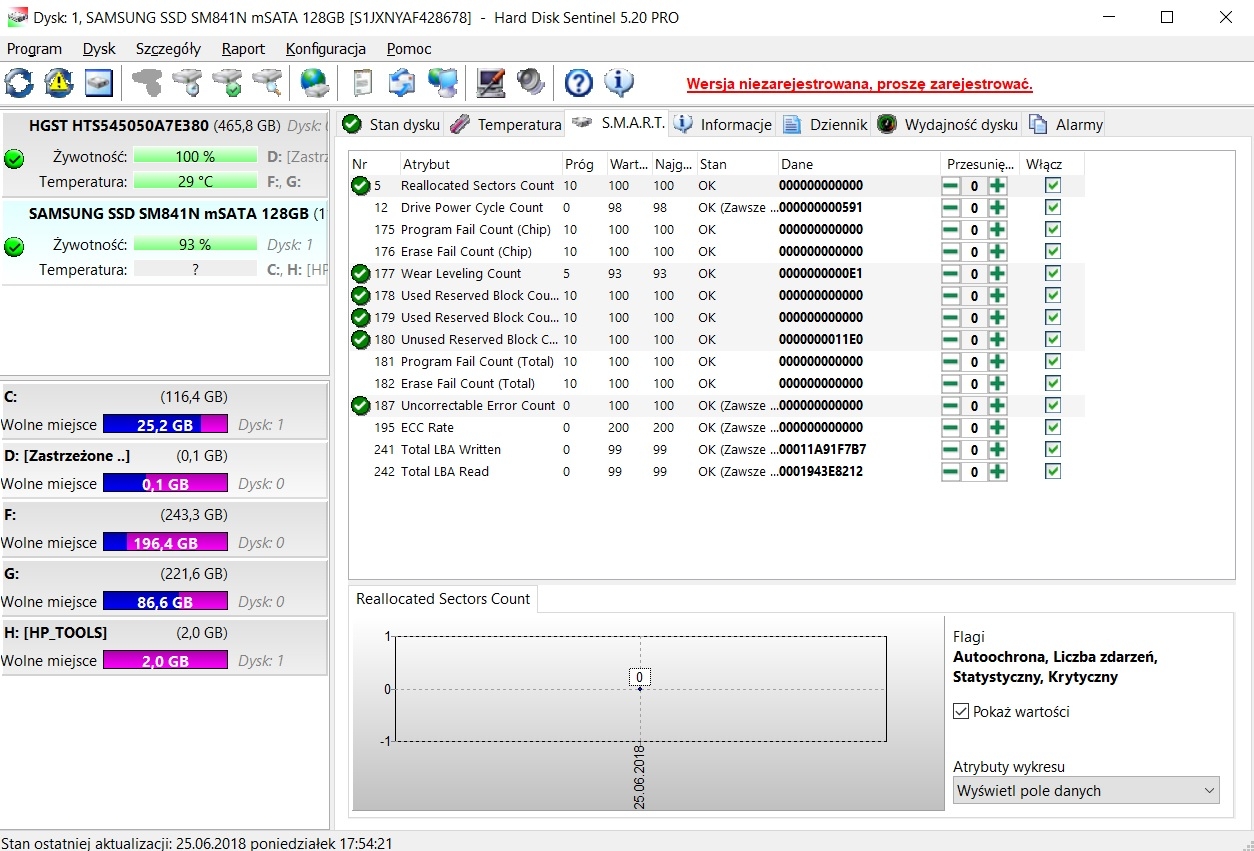Open the Szczegóły menu

pos(168,48)
